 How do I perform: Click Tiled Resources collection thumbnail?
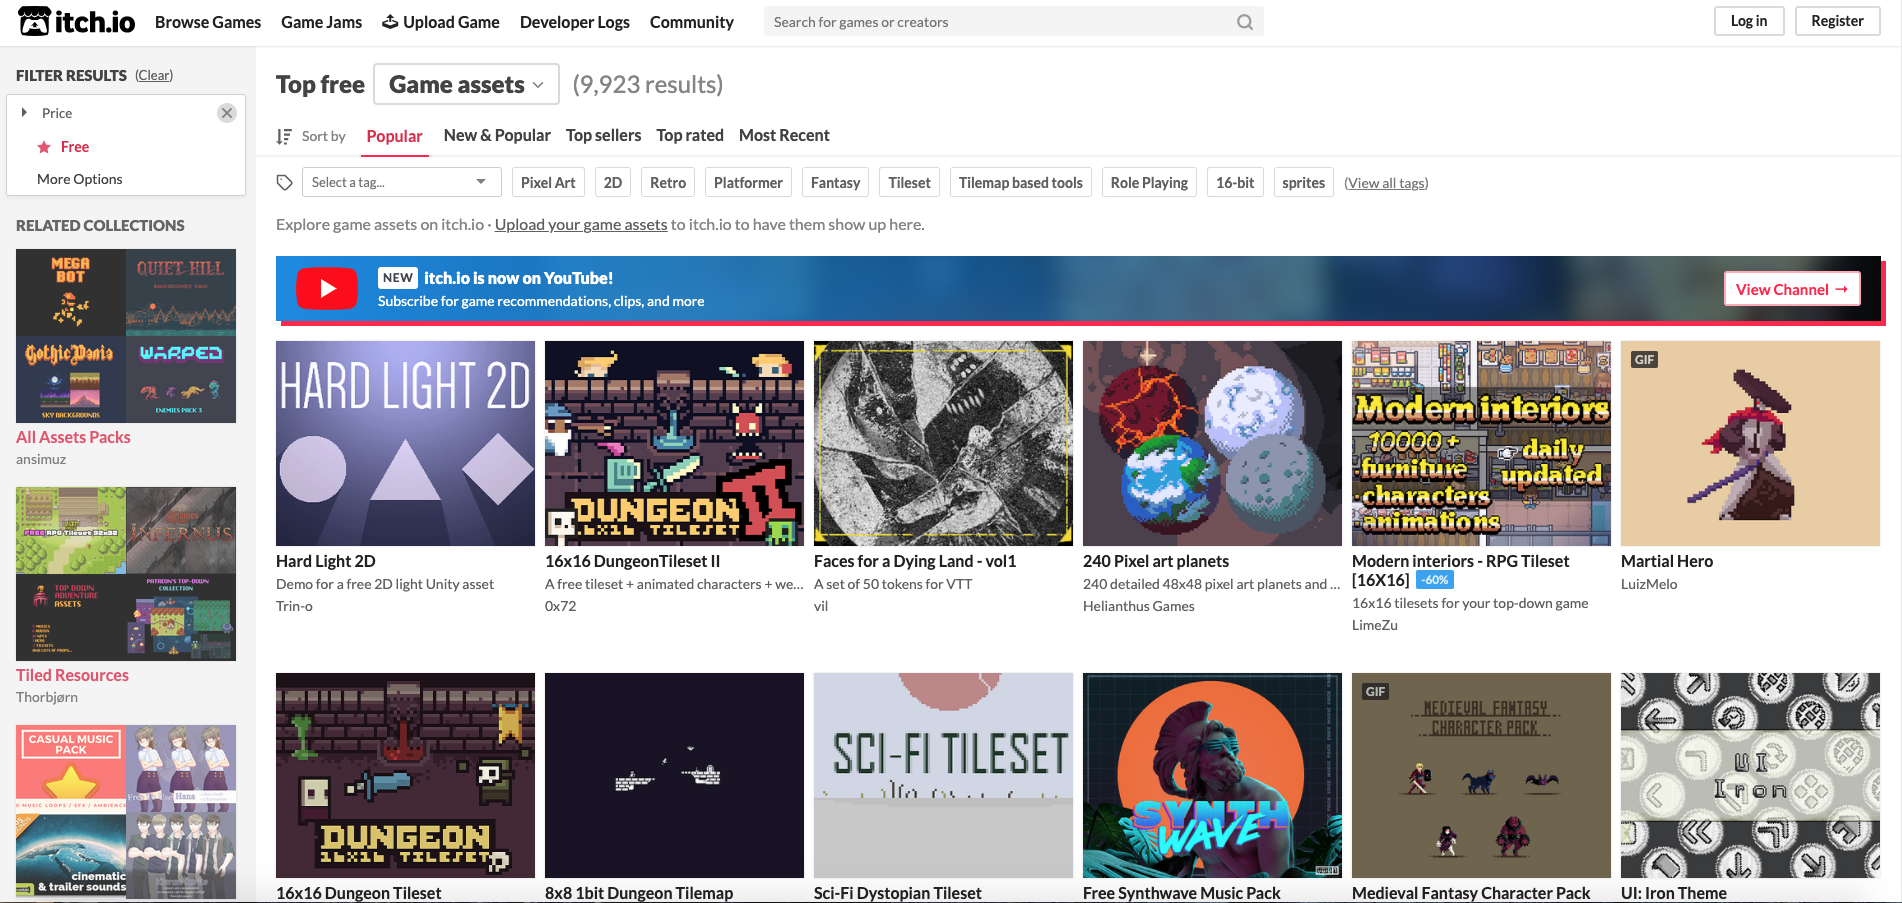pyautogui.click(x=126, y=574)
